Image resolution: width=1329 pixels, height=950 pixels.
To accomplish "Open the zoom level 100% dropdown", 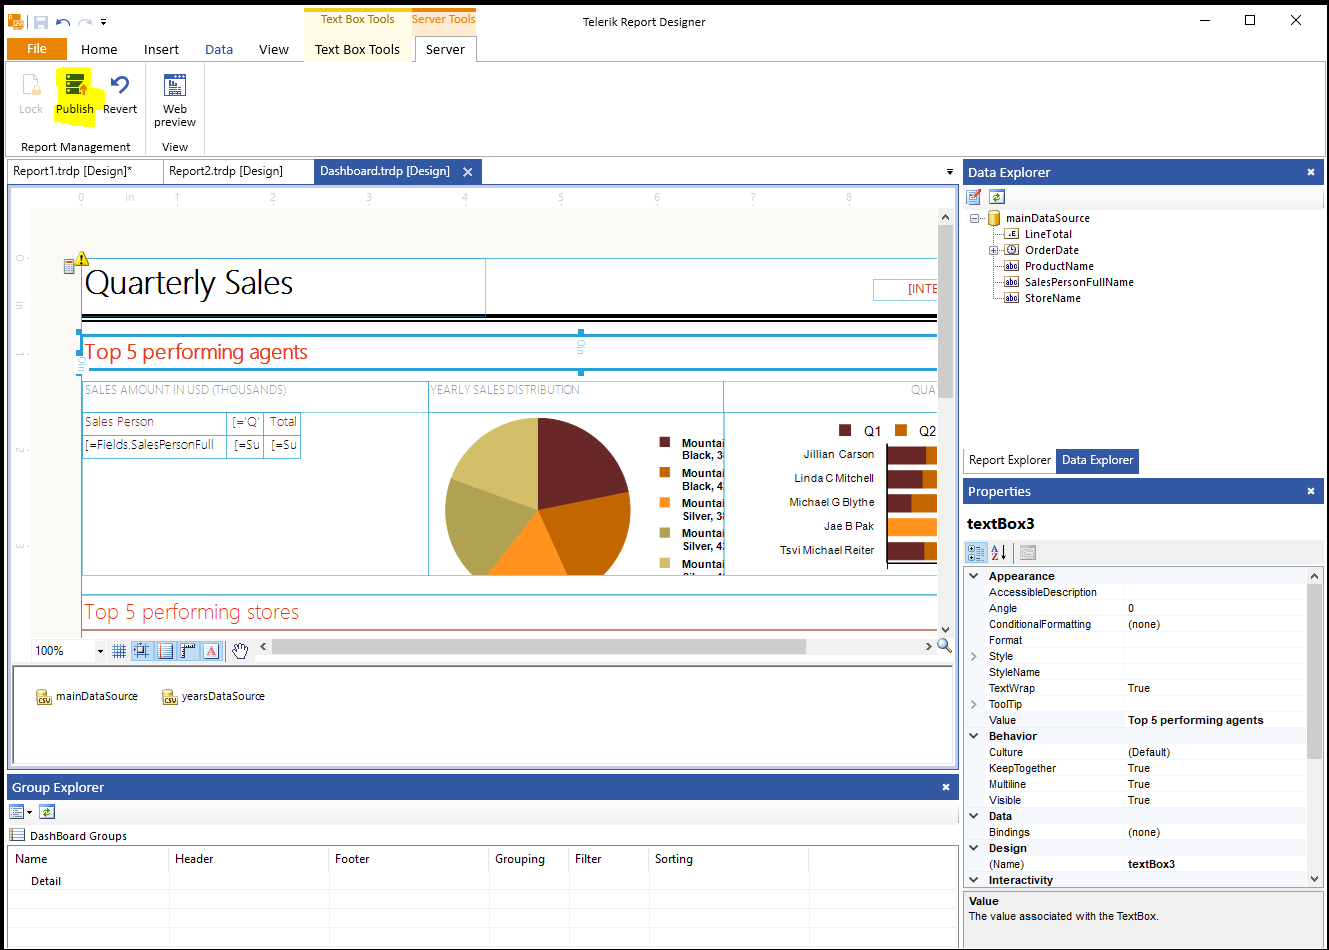I will tap(100, 651).
